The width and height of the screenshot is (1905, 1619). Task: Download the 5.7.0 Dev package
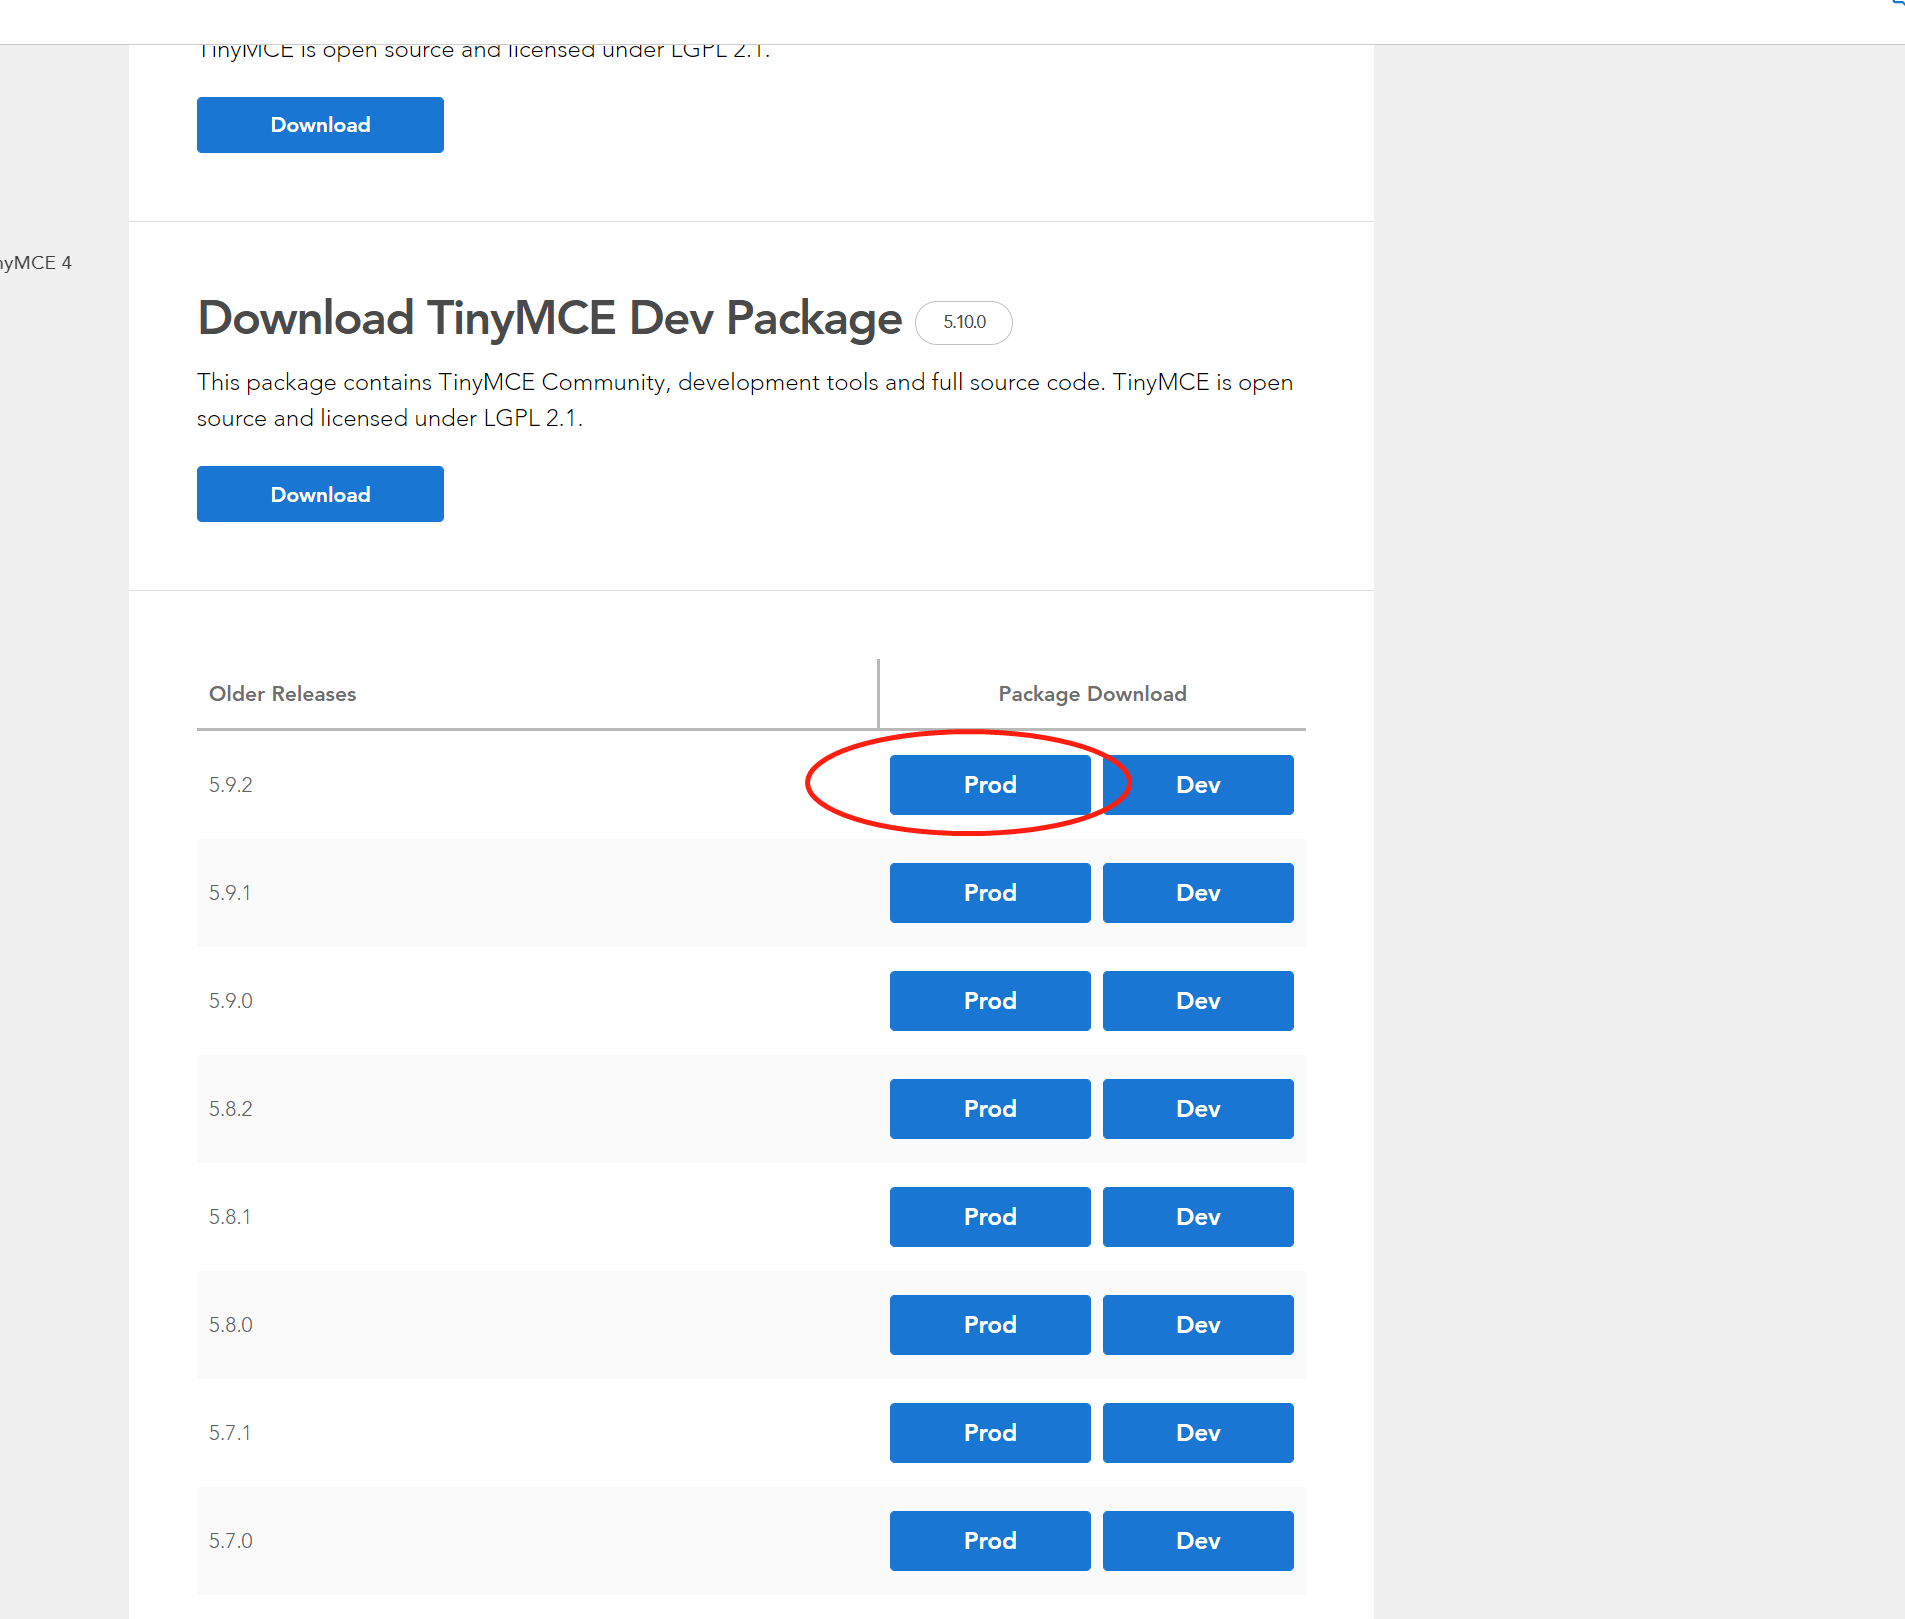1197,1540
